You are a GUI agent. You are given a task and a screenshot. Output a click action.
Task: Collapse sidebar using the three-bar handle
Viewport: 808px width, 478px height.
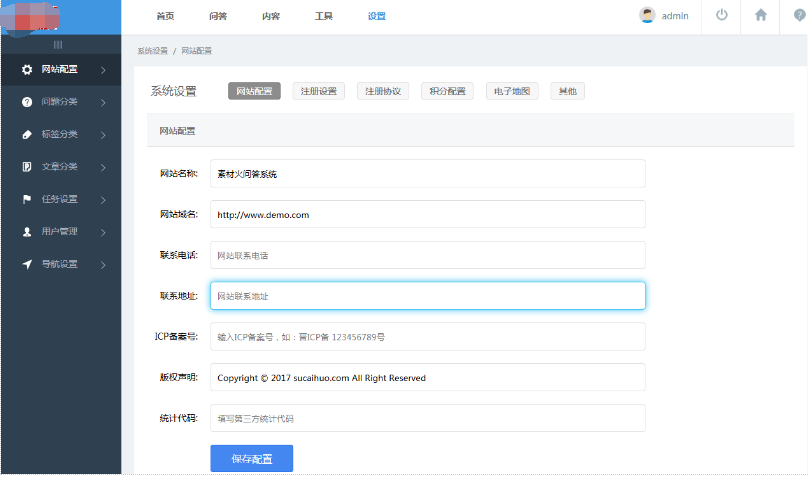(58, 45)
